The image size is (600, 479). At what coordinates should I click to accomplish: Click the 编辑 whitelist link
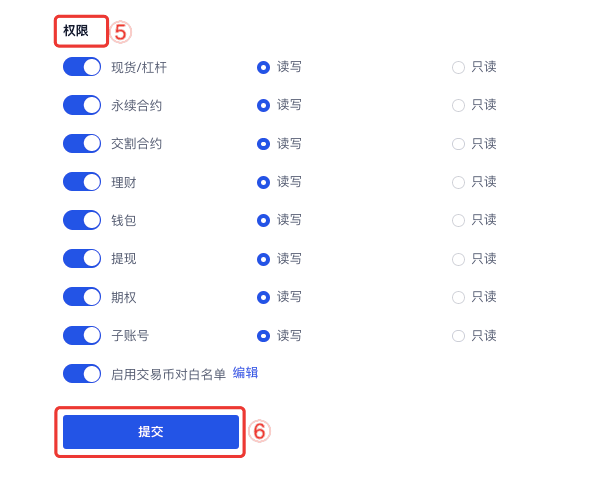pos(245,373)
